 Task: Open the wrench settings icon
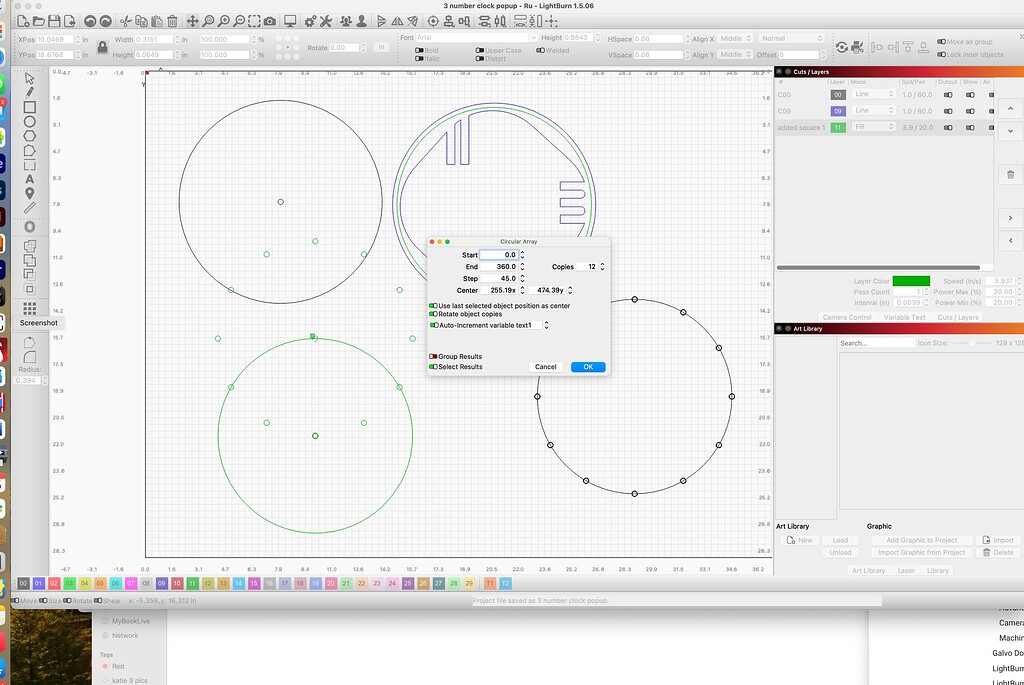(324, 19)
